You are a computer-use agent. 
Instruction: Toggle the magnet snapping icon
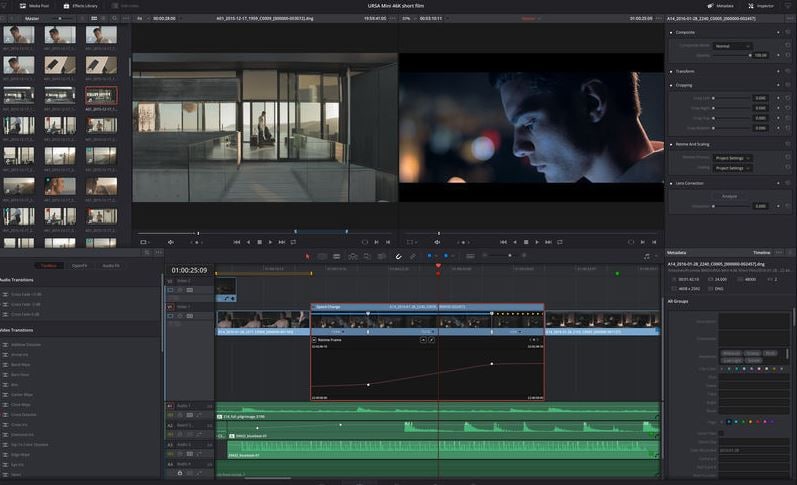pyautogui.click(x=398, y=256)
